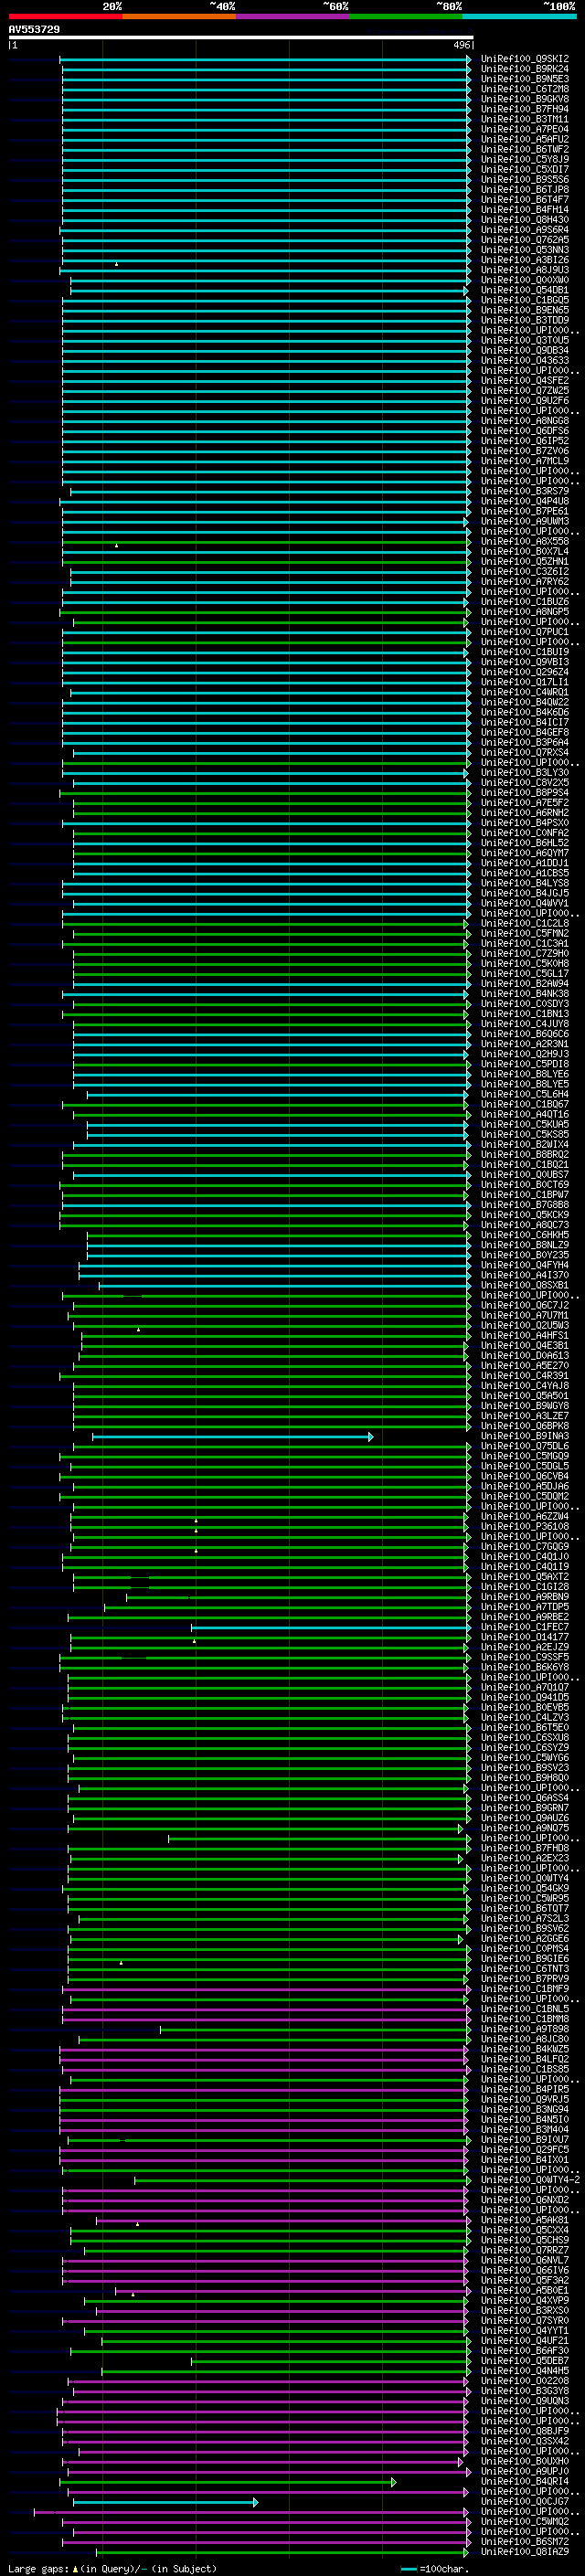Viewport: 585px width, 2576px height.
Task: Click the 496 query end position label
Action: [461, 45]
